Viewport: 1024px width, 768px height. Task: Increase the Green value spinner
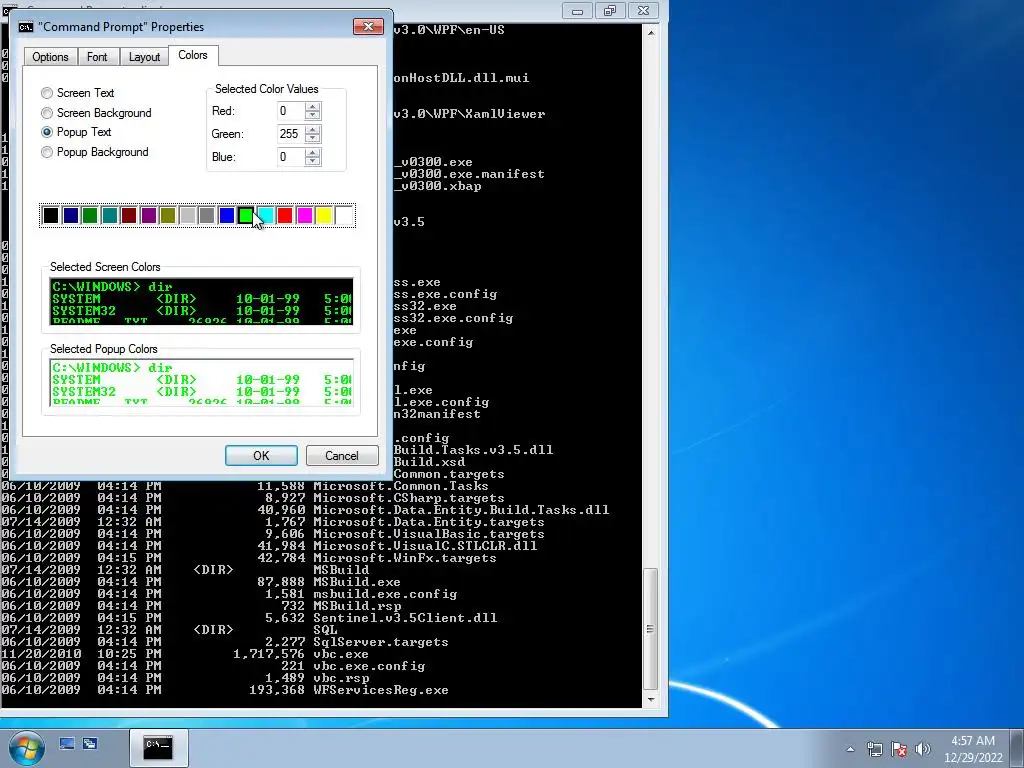(313, 129)
